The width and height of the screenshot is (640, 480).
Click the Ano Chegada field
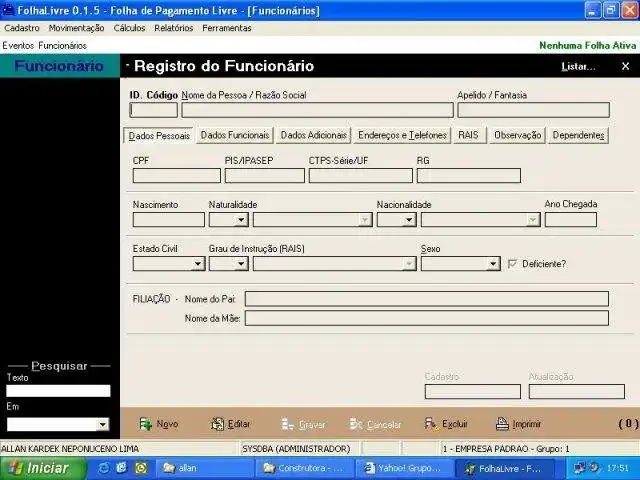click(571, 220)
